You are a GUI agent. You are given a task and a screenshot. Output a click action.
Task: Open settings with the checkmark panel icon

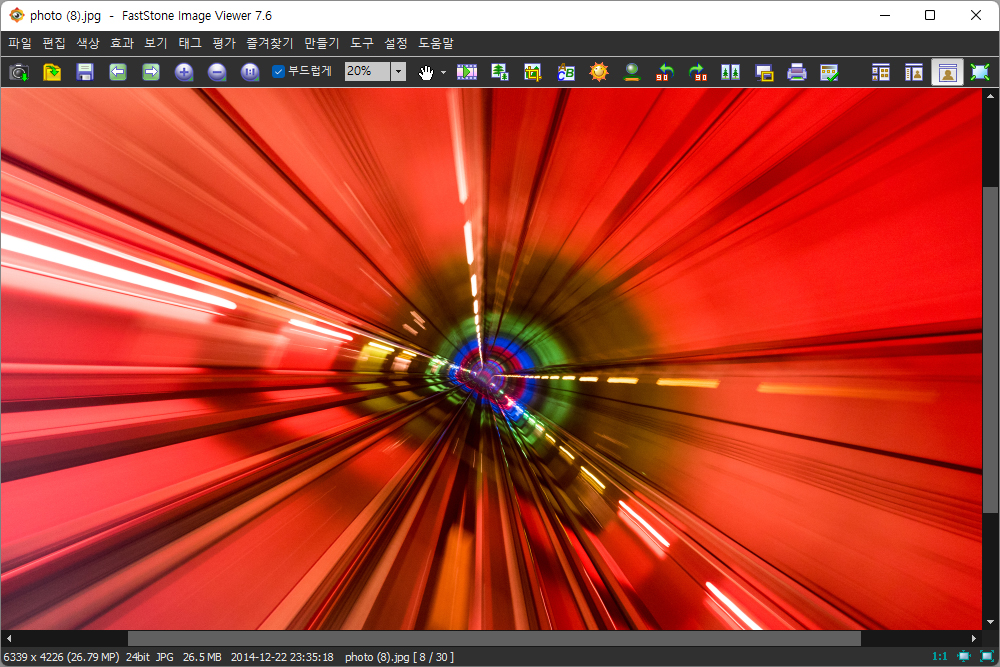point(830,72)
